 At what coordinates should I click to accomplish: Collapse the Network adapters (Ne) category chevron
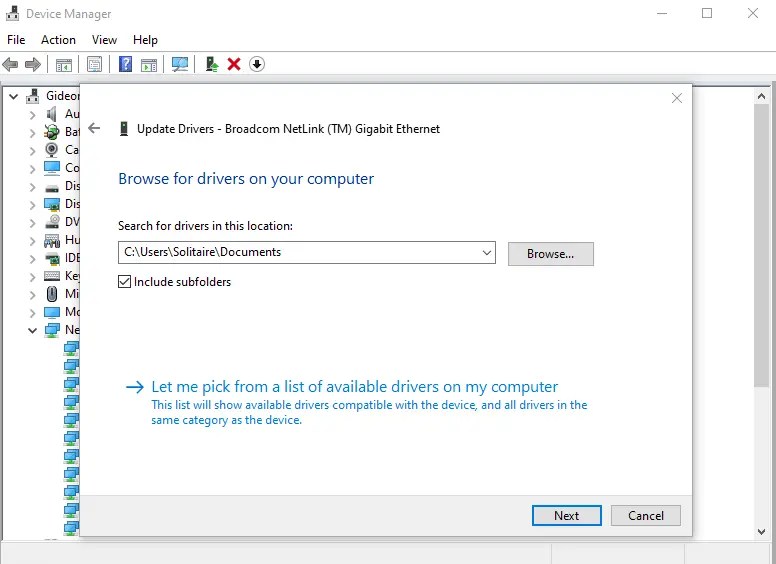32,330
